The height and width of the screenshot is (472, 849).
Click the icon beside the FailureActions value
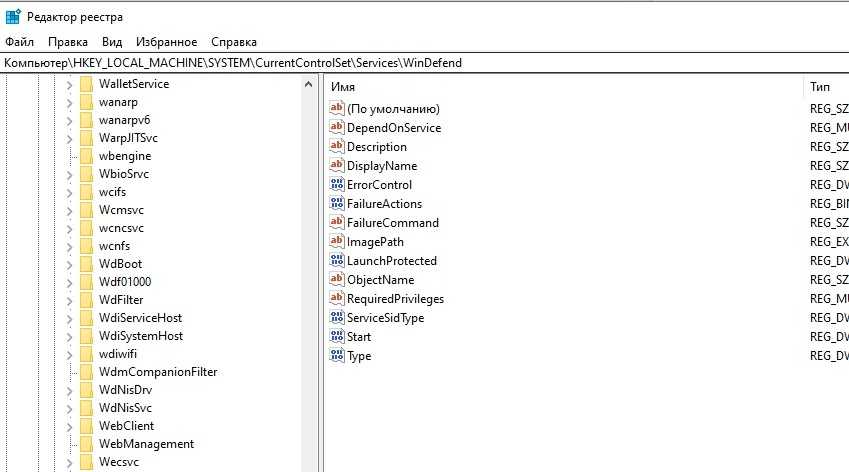[337, 204]
